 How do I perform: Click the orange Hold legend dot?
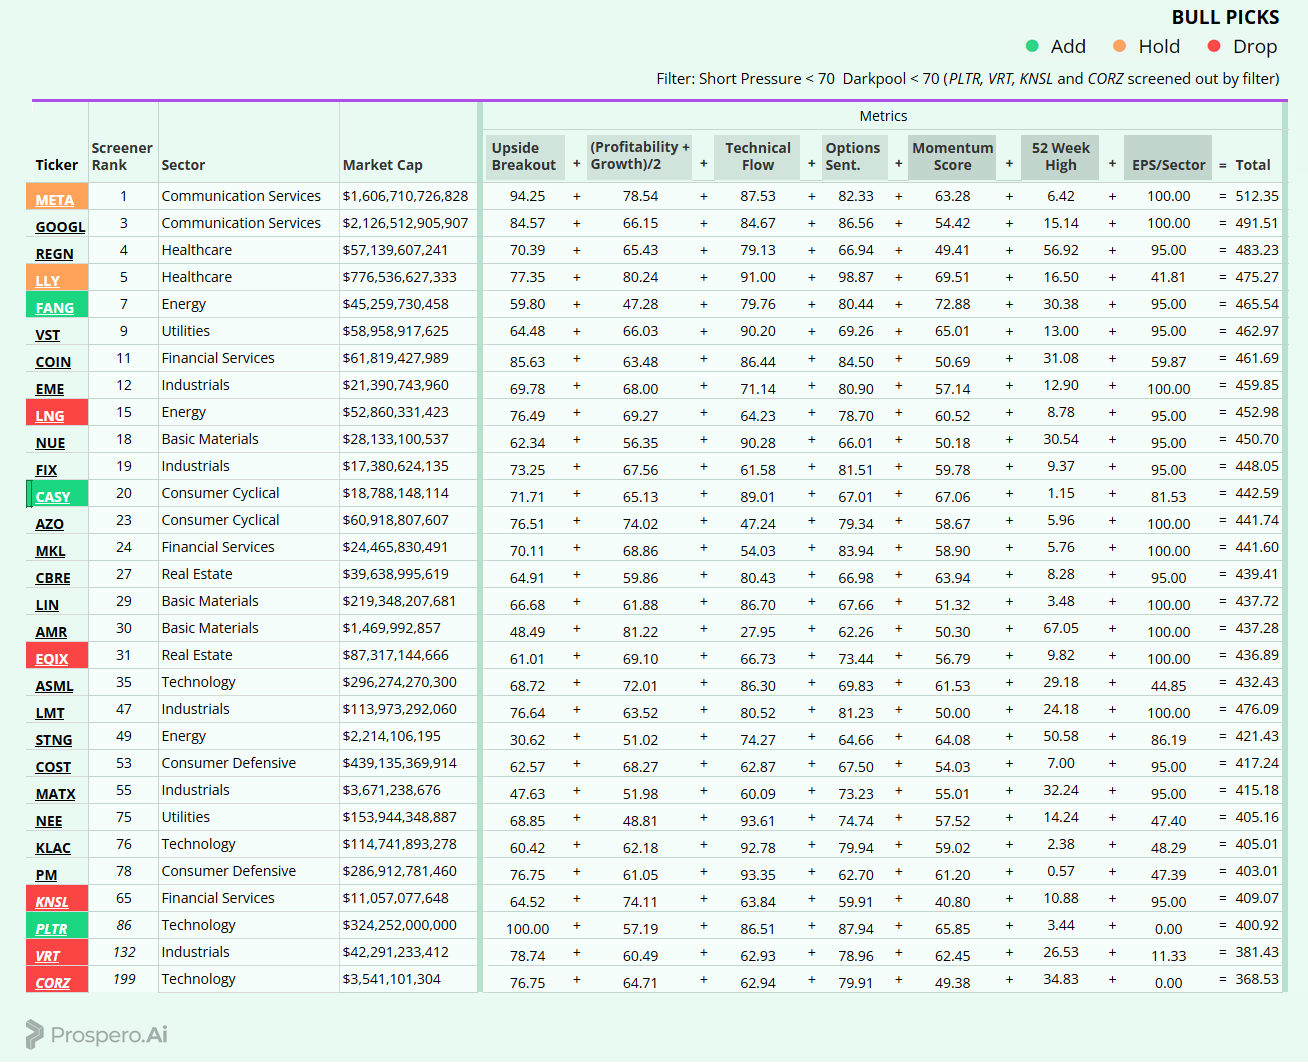pos(1120,46)
